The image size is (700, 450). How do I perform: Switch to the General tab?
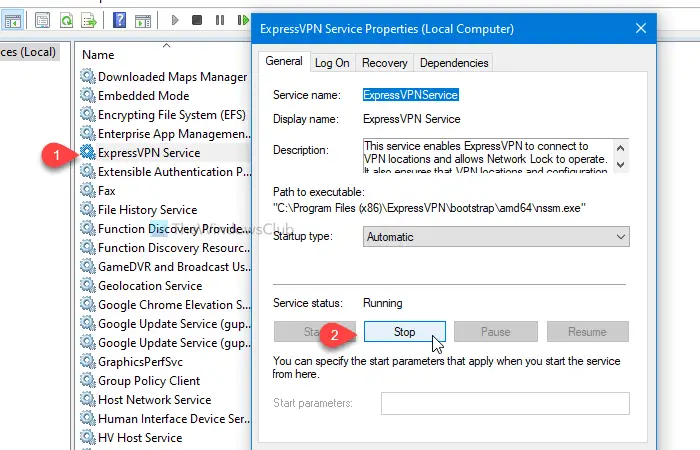(284, 61)
